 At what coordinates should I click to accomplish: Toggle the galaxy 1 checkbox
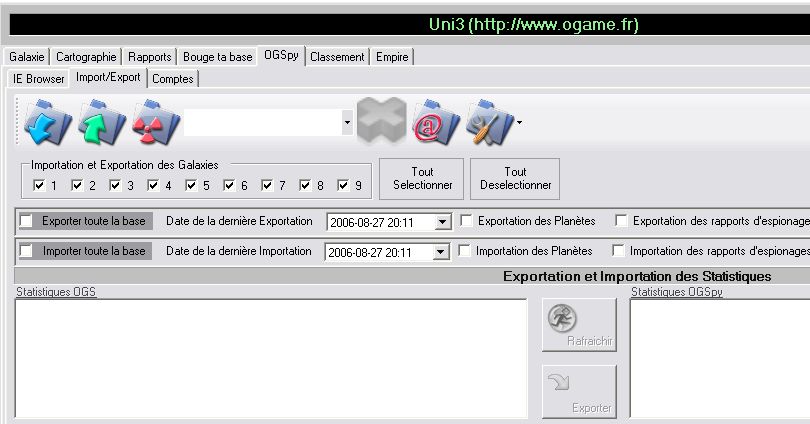39,185
